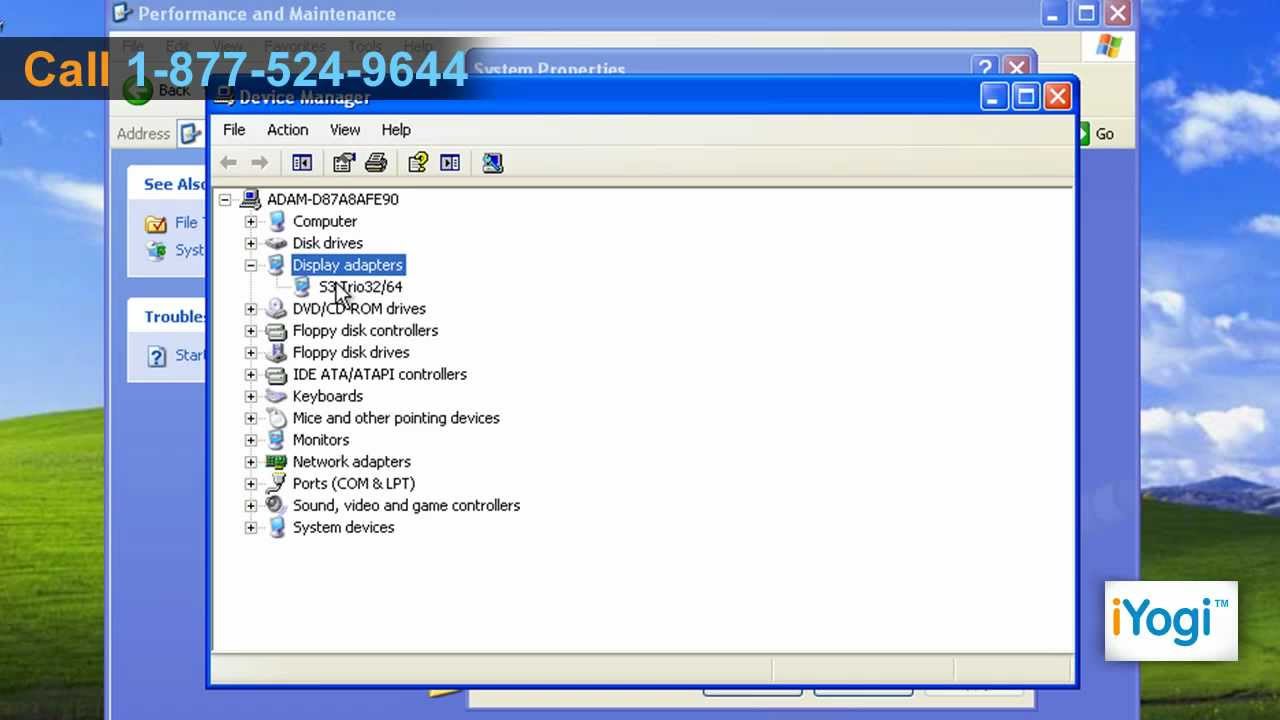
Task: Click the Help toolbar icon with question mark
Action: 418,162
